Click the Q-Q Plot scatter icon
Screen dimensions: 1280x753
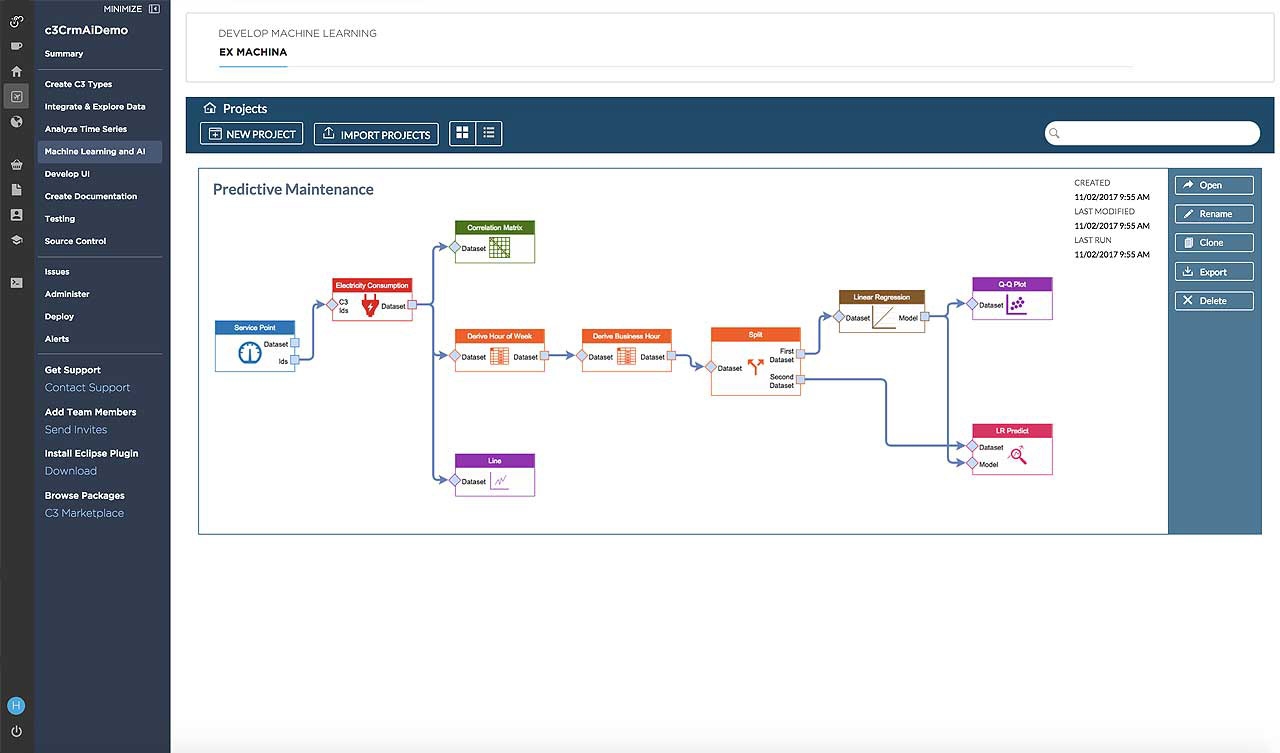[1016, 305]
